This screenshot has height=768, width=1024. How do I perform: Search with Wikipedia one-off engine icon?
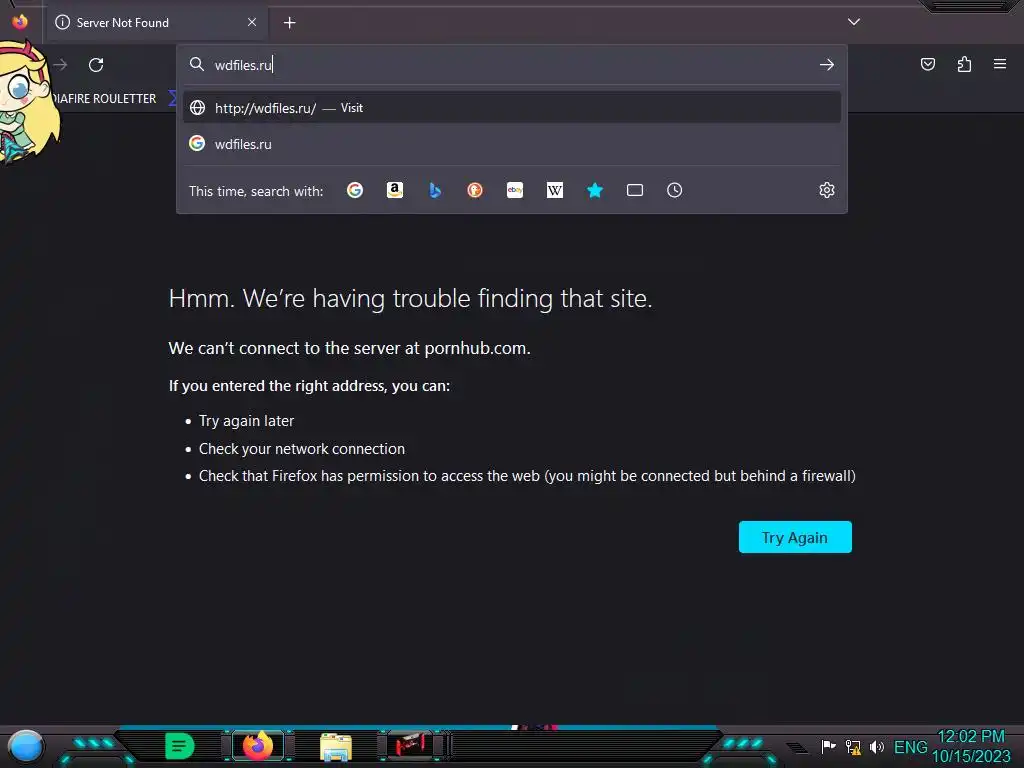(x=554, y=190)
